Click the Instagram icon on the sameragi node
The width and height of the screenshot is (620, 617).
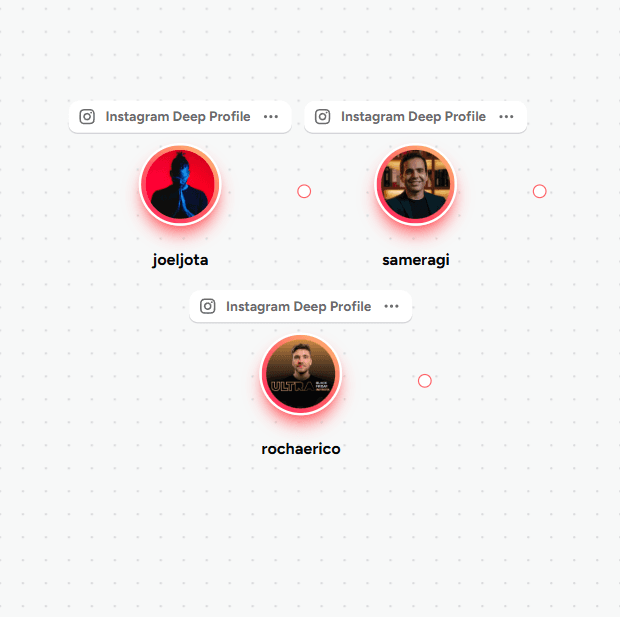[323, 117]
